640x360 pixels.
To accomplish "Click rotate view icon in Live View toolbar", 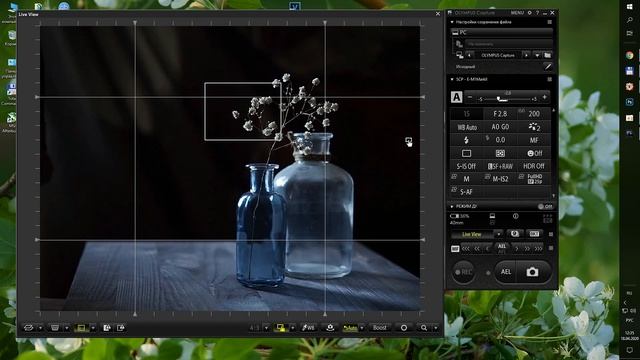I will [x=29, y=328].
